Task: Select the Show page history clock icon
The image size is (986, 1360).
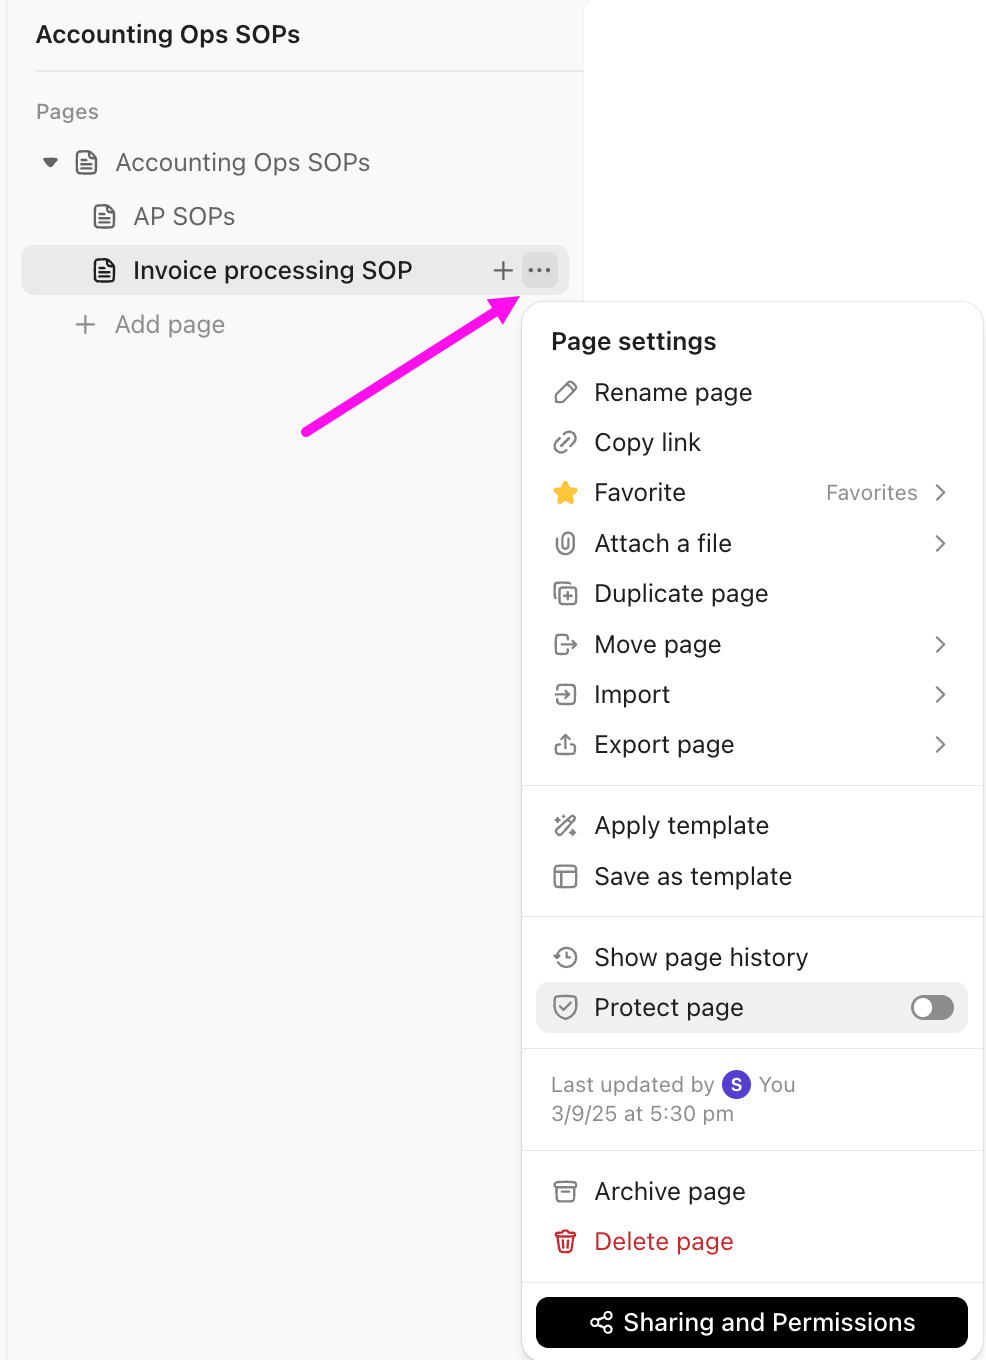Action: 566,957
